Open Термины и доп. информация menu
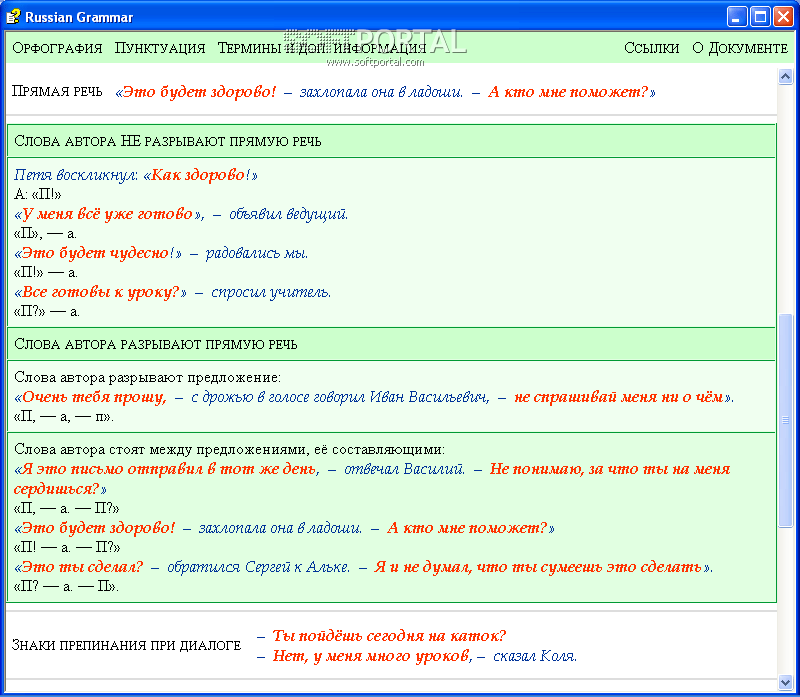800x697 pixels. tap(321, 48)
